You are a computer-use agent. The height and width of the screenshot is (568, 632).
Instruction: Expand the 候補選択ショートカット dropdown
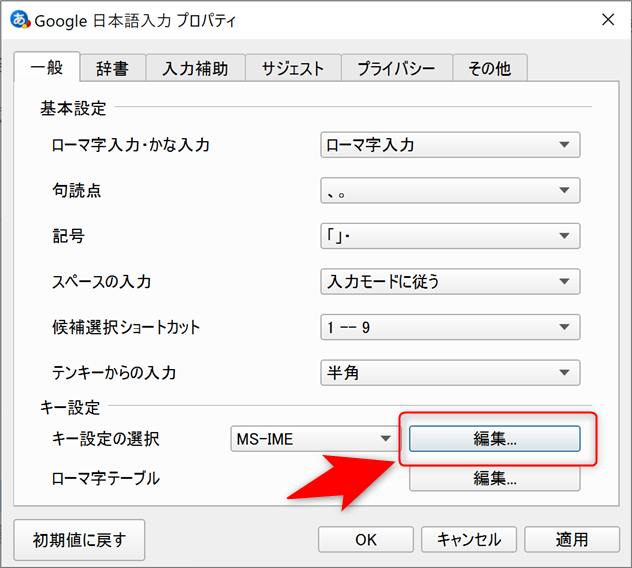(x=450, y=327)
